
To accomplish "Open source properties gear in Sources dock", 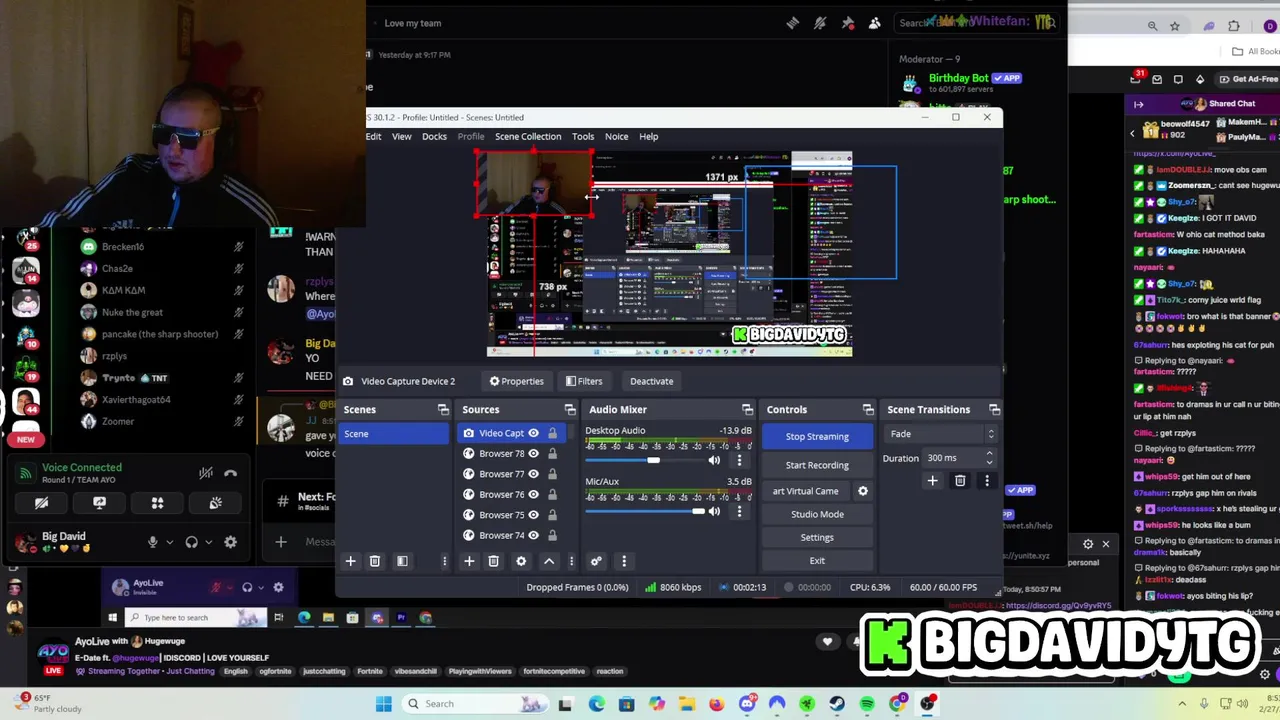I will (521, 561).
